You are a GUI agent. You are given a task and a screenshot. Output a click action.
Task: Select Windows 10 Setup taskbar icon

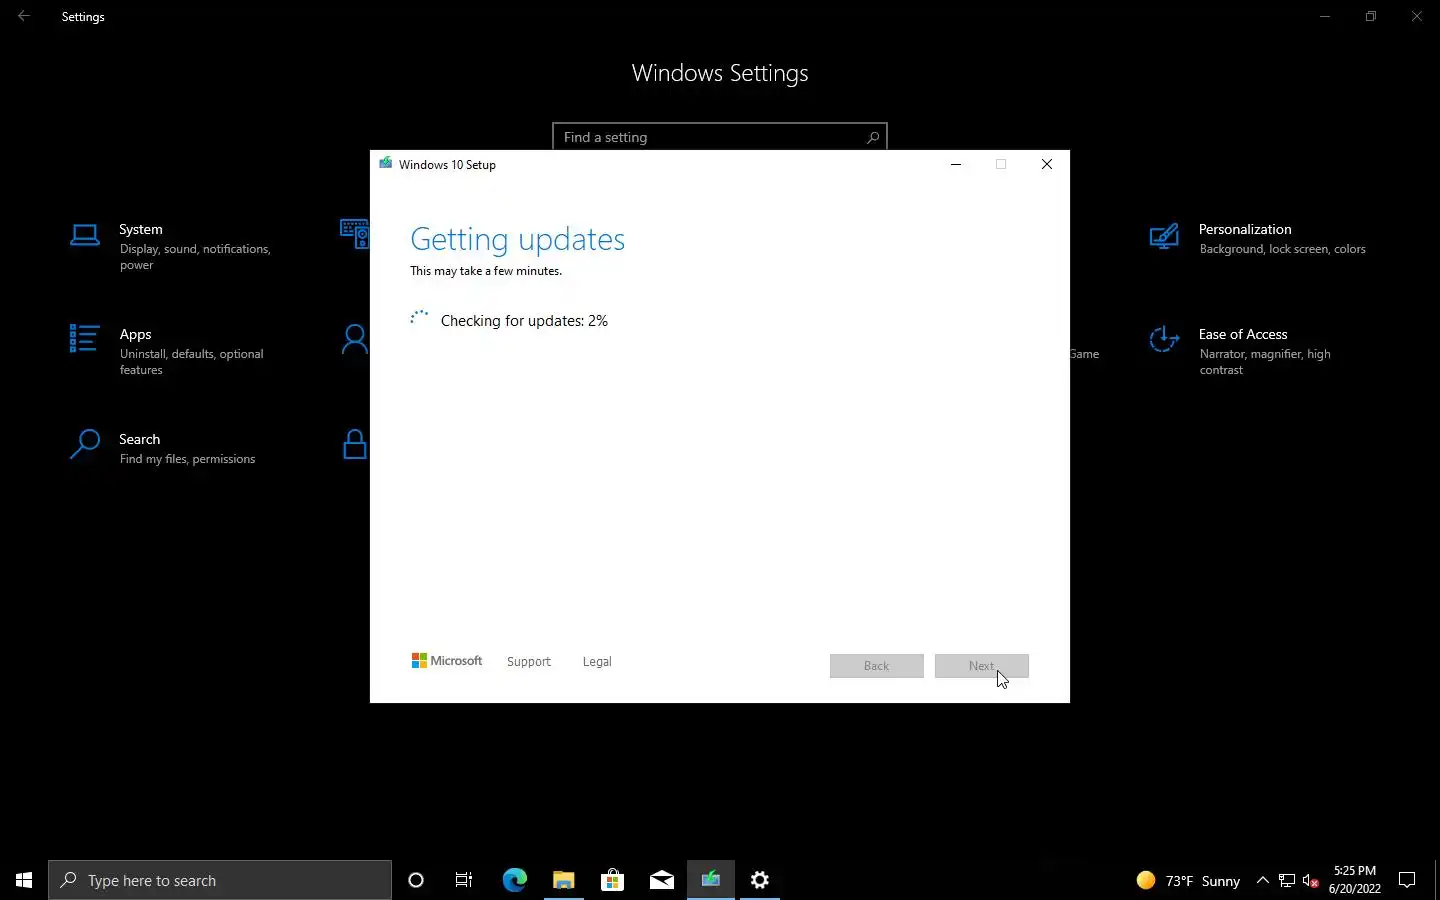pyautogui.click(x=711, y=880)
